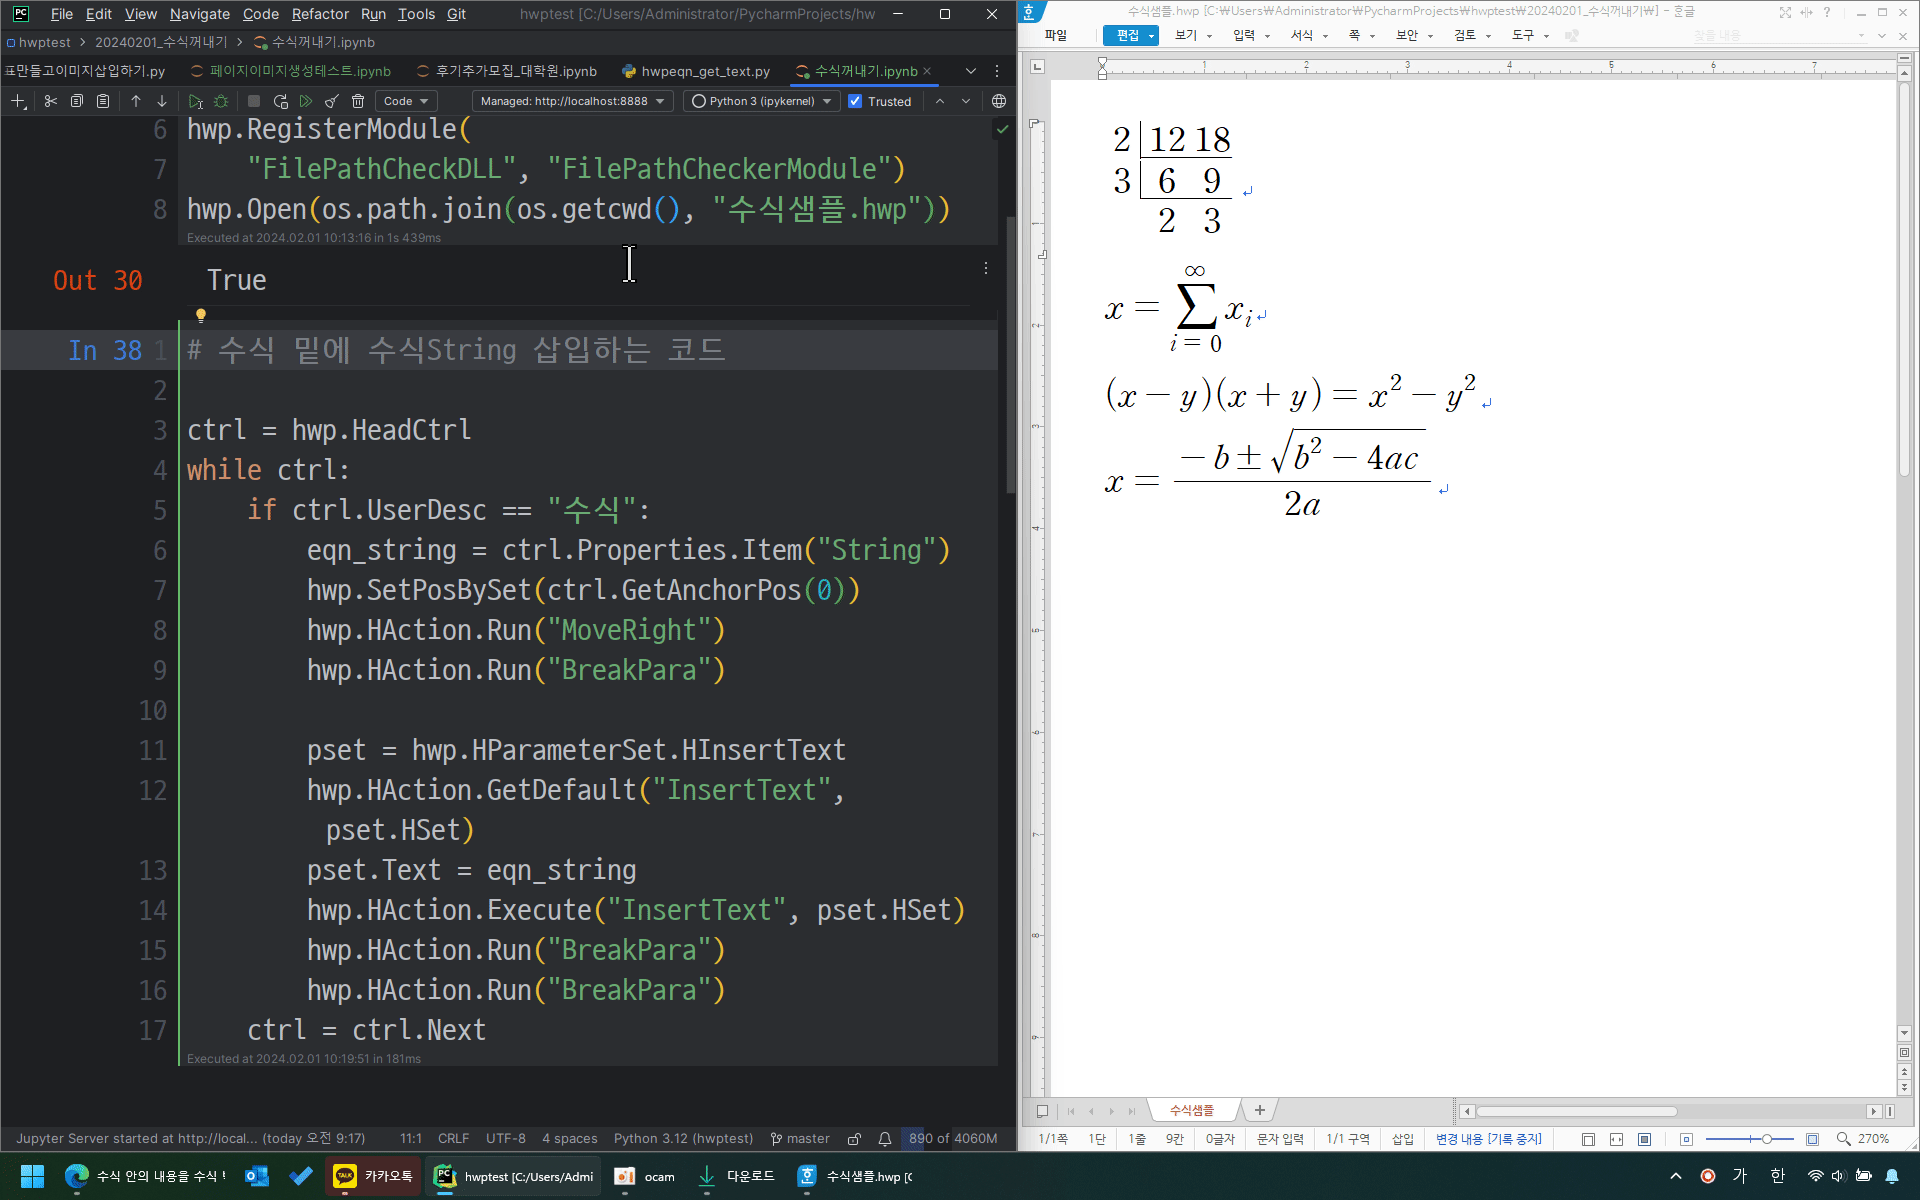Debug the current cell
Screen dimensions: 1920x1200
point(221,101)
